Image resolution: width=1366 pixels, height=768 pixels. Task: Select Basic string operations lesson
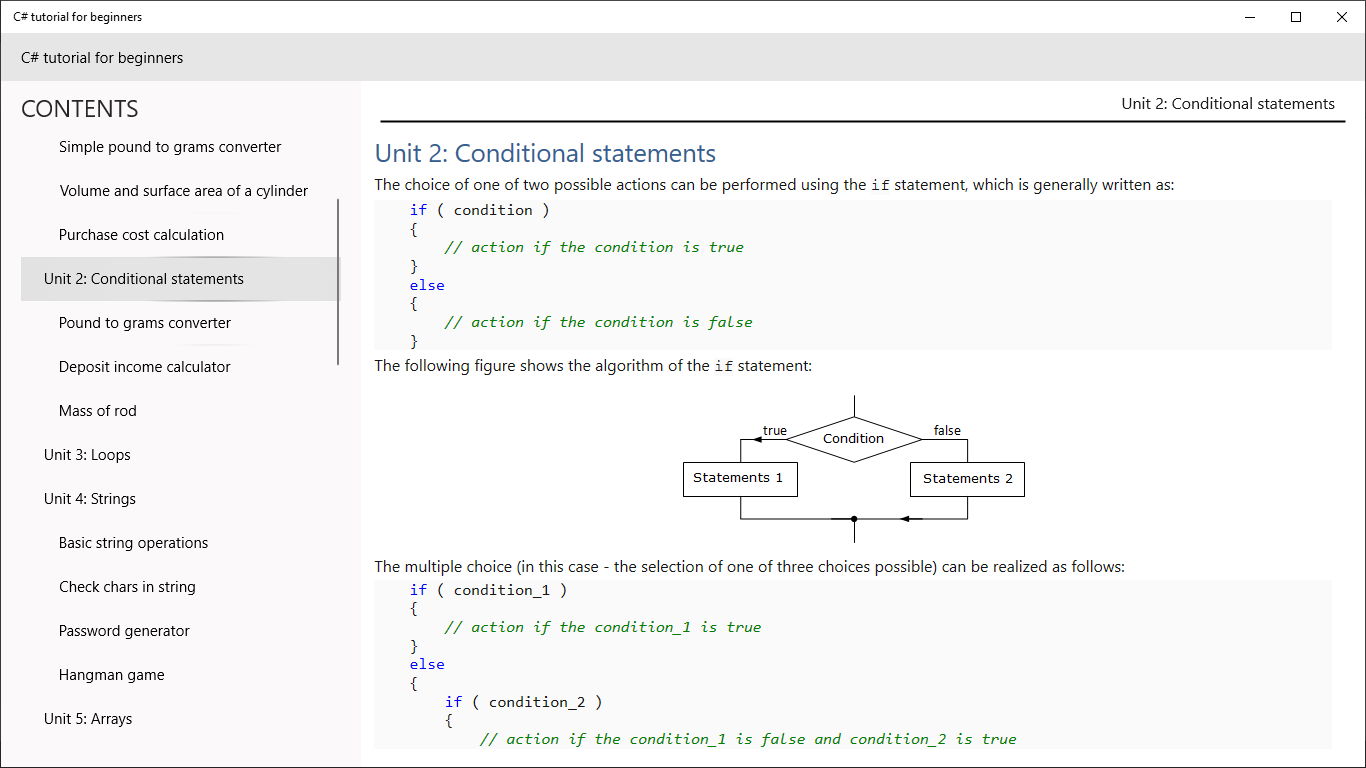(134, 543)
